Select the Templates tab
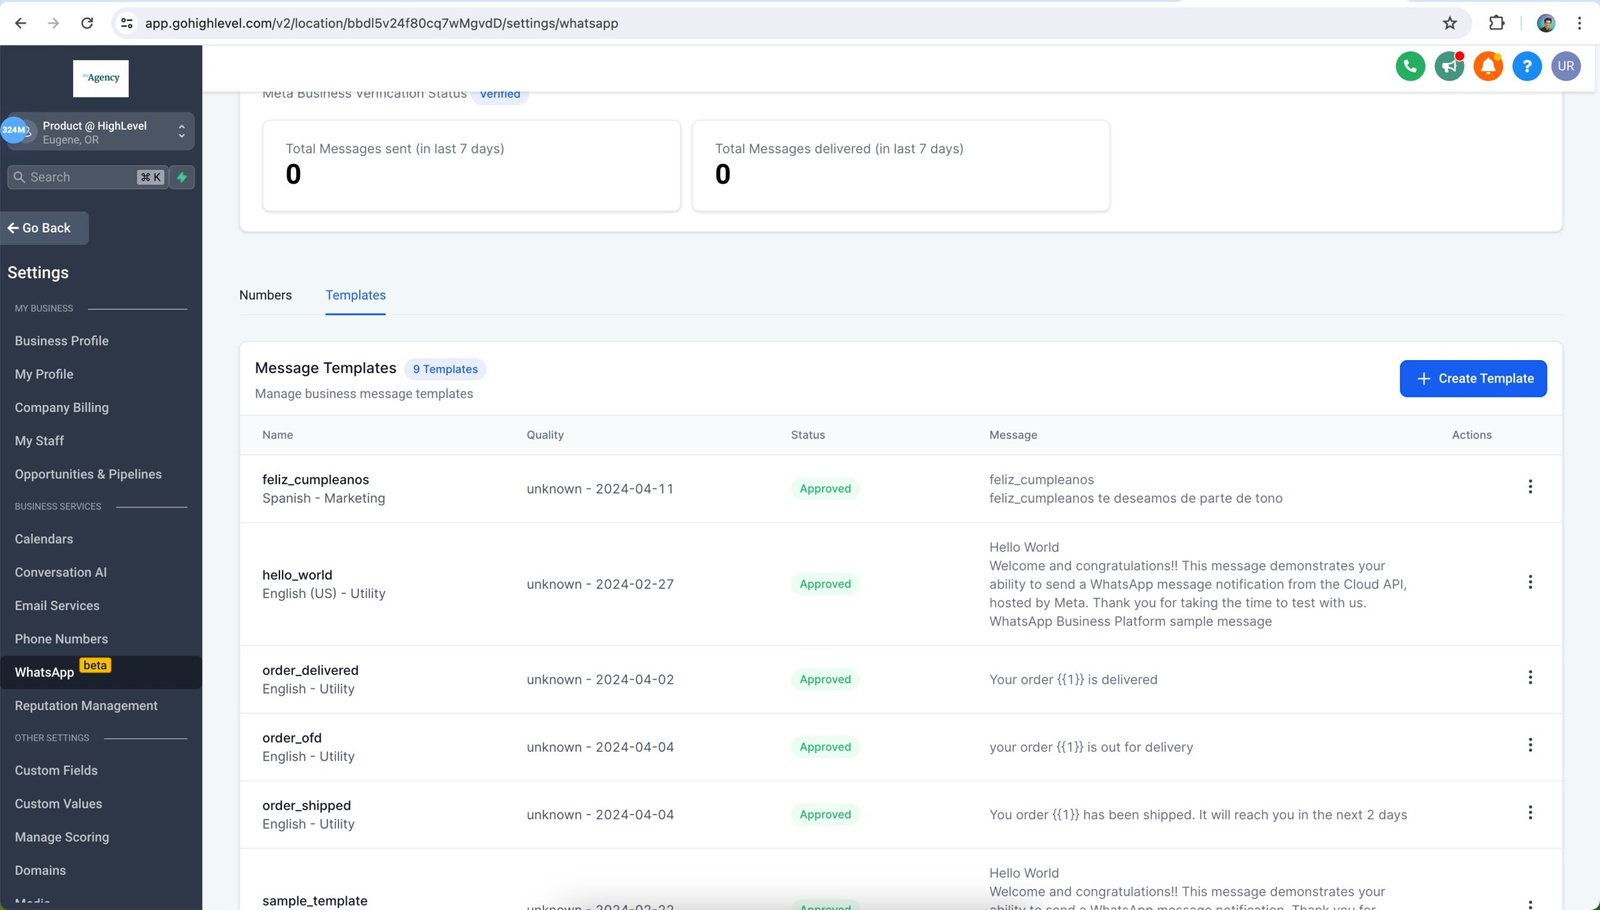 355,295
